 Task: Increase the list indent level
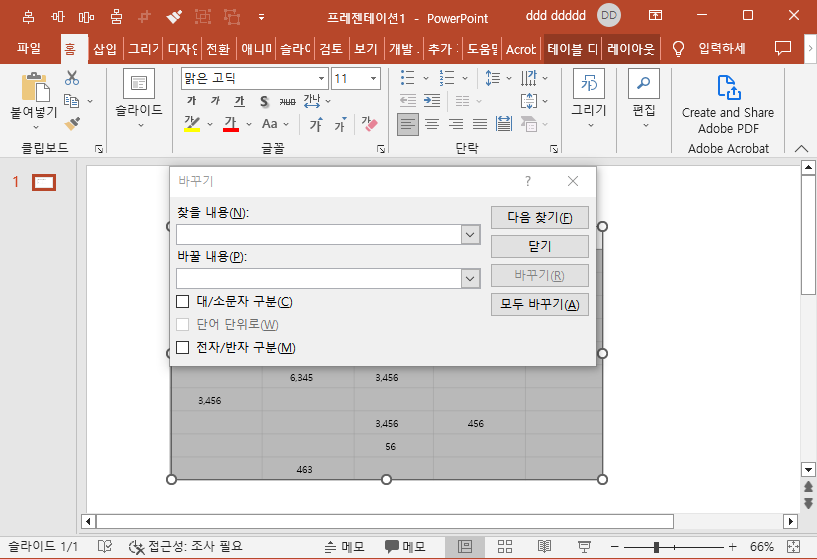432,101
